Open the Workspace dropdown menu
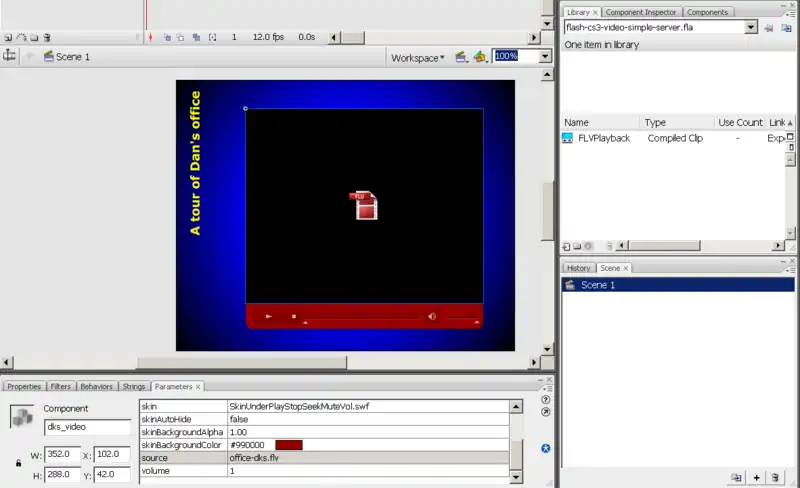This screenshot has width=800, height=488. pyautogui.click(x=418, y=57)
